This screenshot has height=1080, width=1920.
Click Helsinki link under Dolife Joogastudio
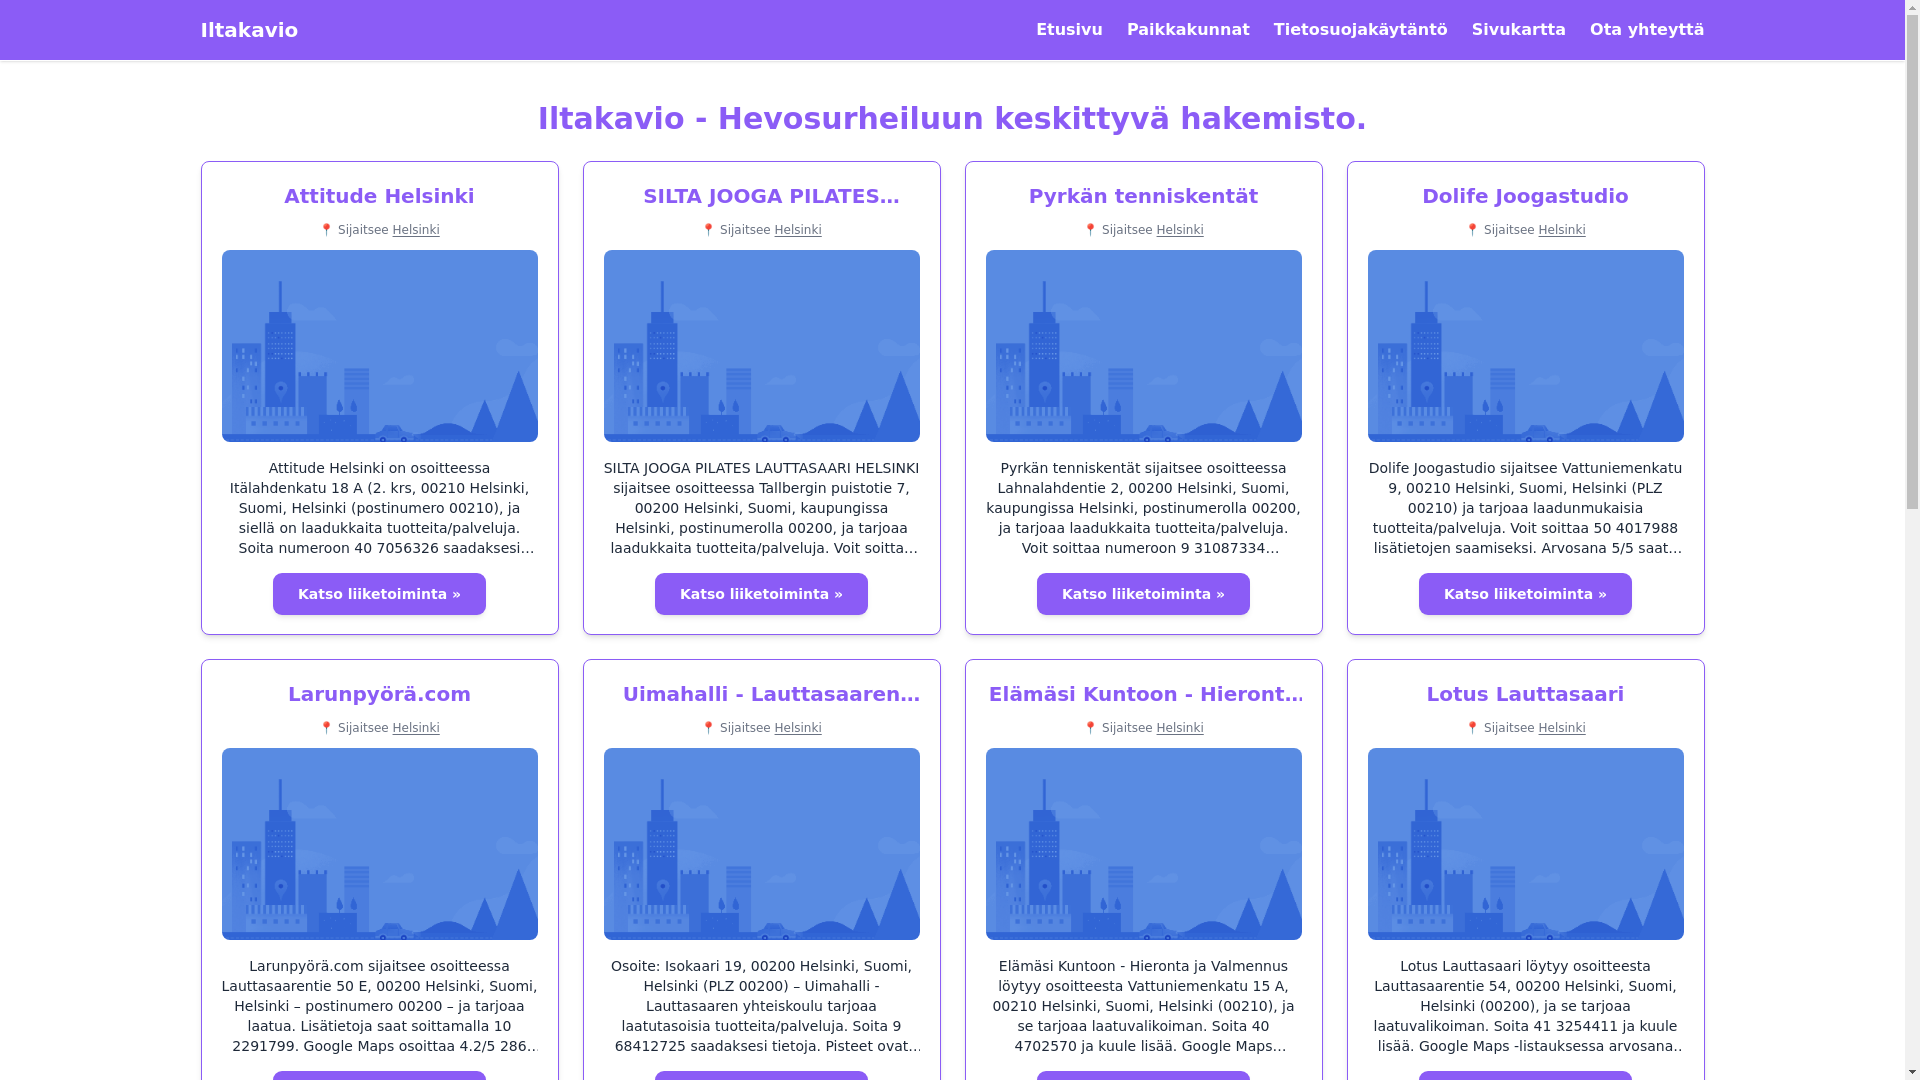pos(1562,230)
